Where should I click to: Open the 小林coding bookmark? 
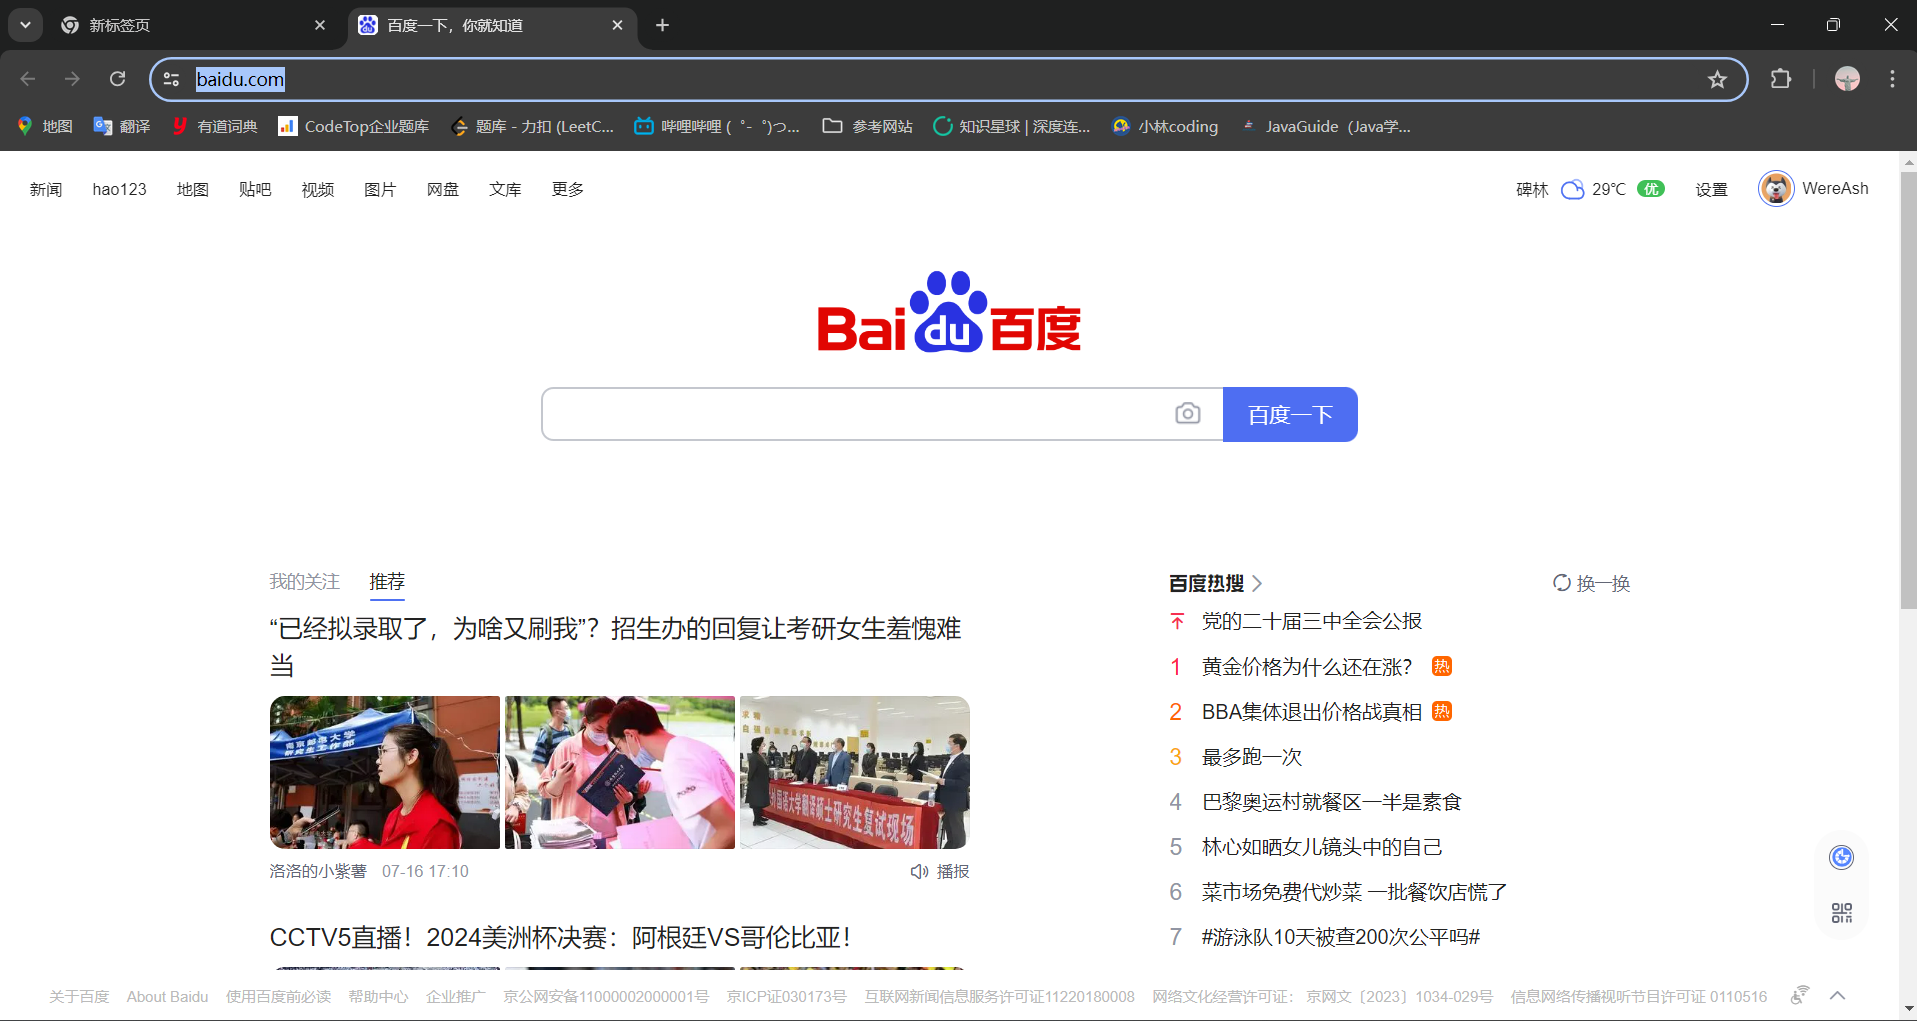click(1165, 126)
